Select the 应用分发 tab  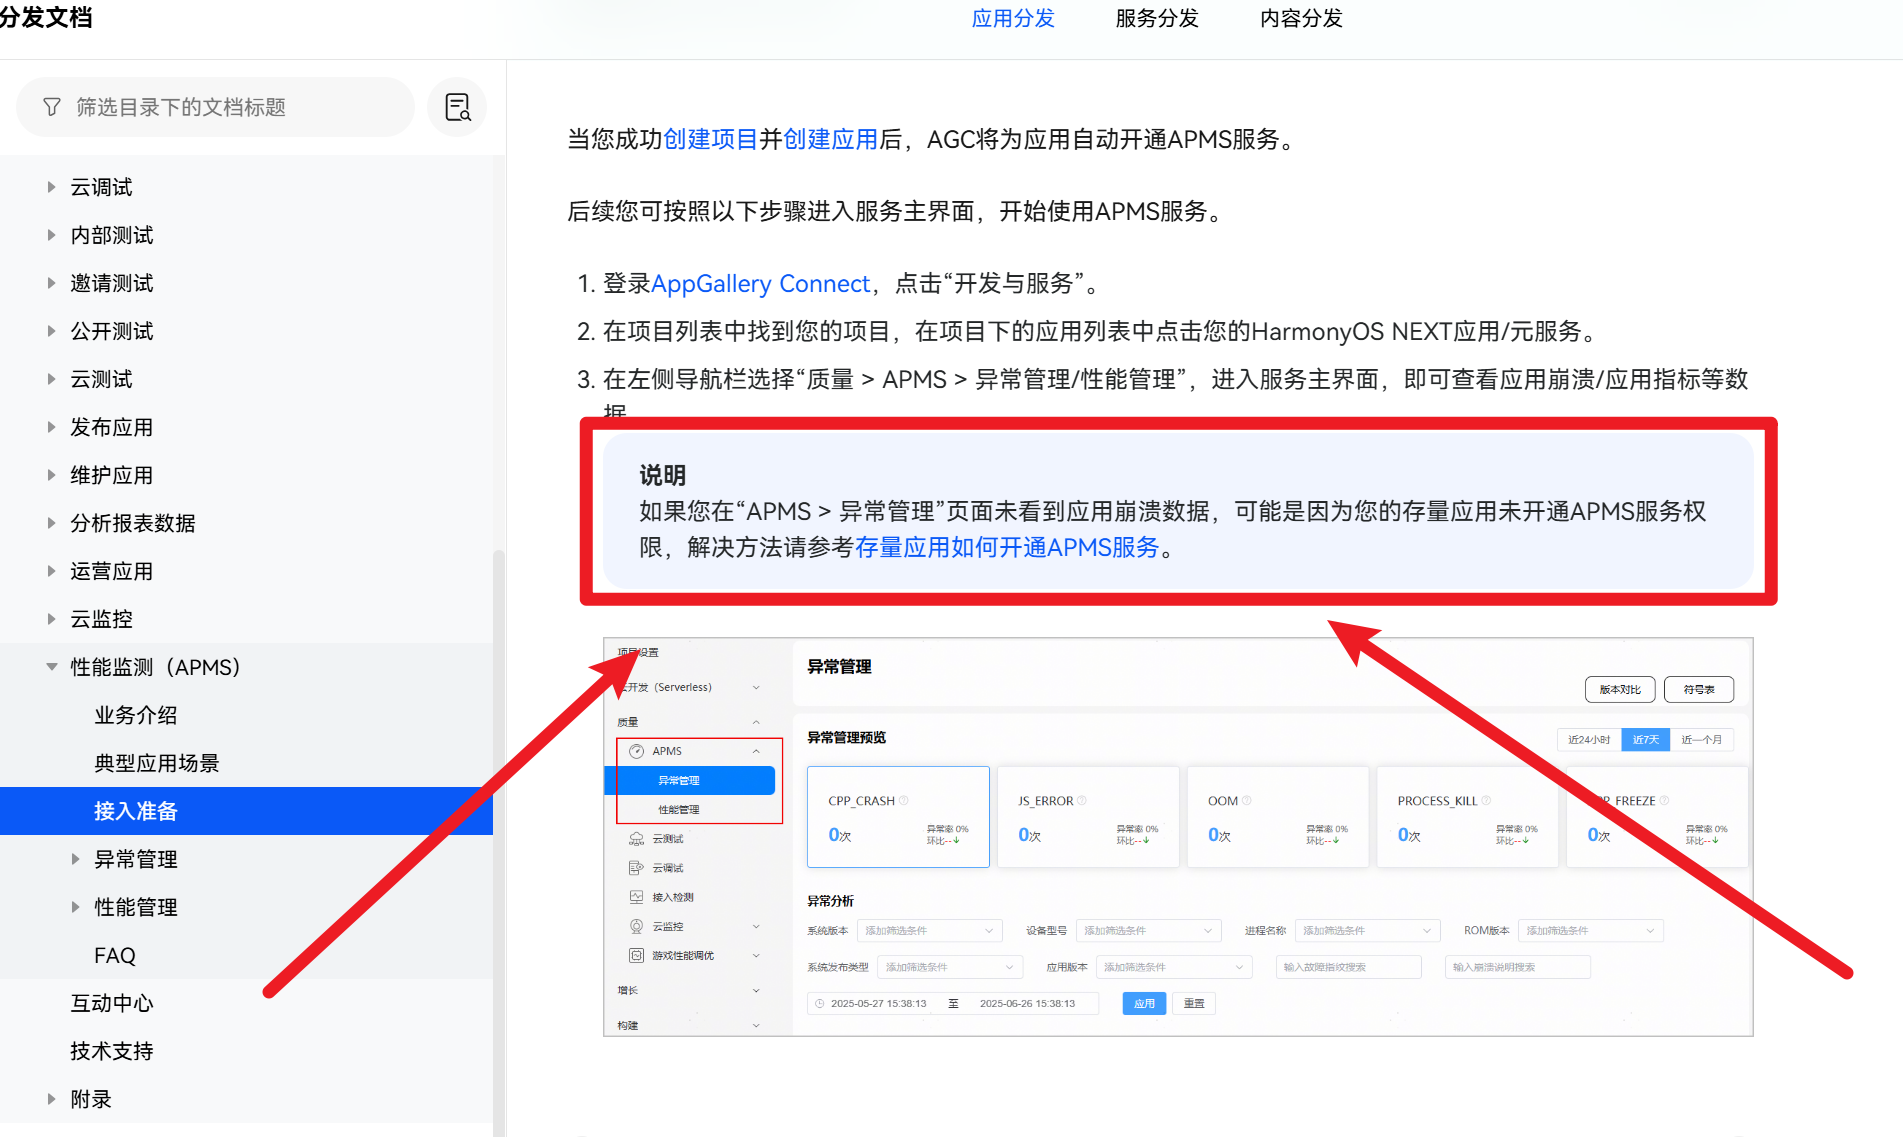[1012, 19]
